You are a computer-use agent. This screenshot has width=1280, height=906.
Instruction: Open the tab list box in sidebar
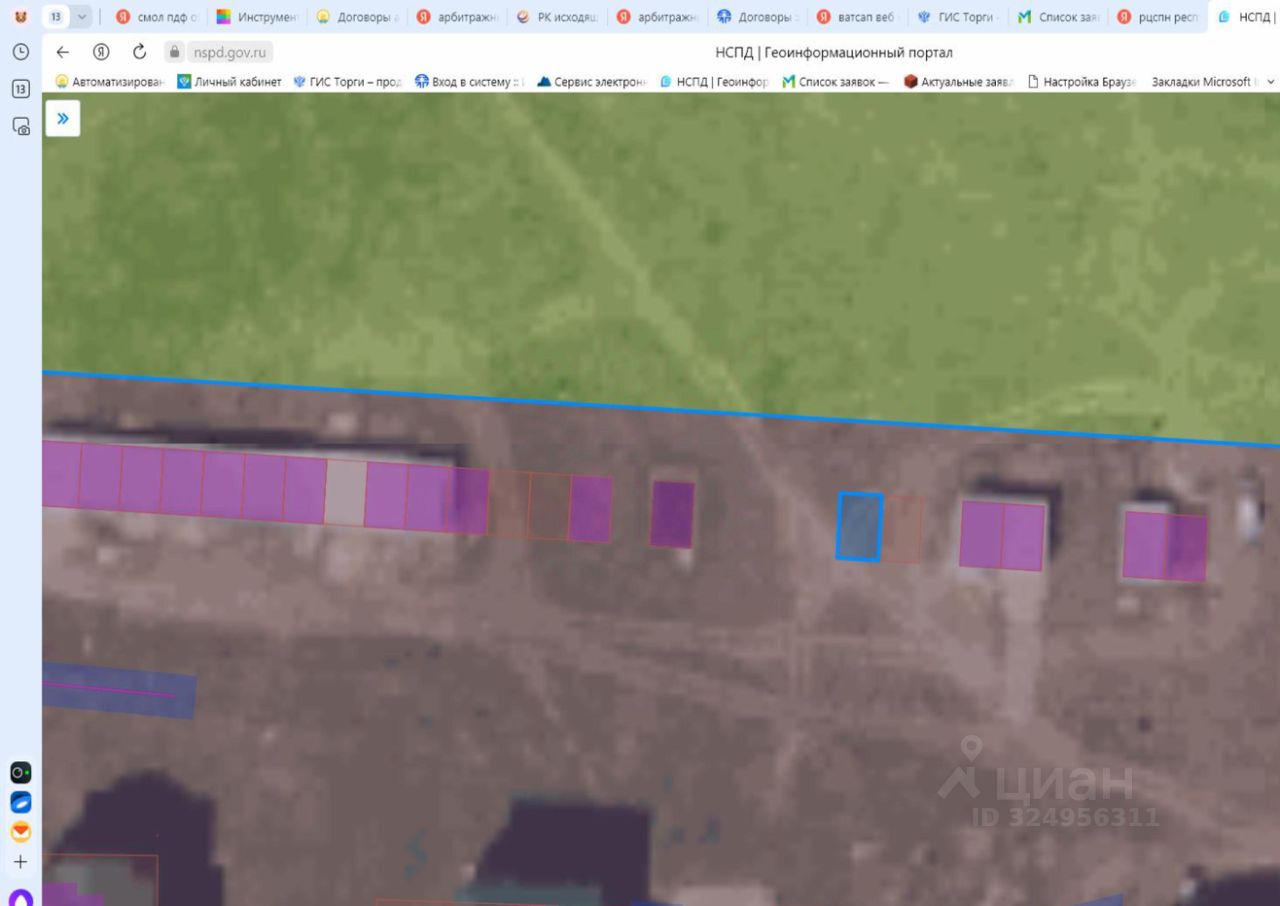(21, 89)
